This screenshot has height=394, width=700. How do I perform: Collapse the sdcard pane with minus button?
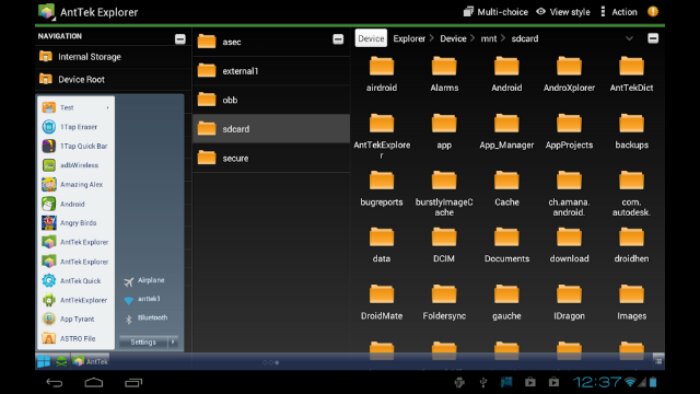(x=653, y=38)
